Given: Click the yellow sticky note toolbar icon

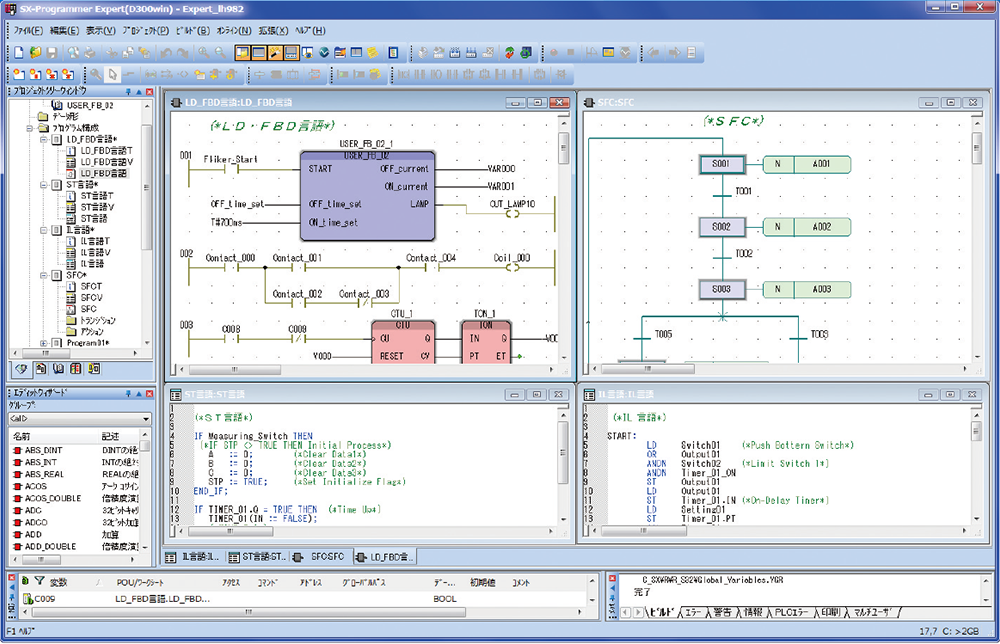Looking at the screenshot, I should (x=372, y=53).
